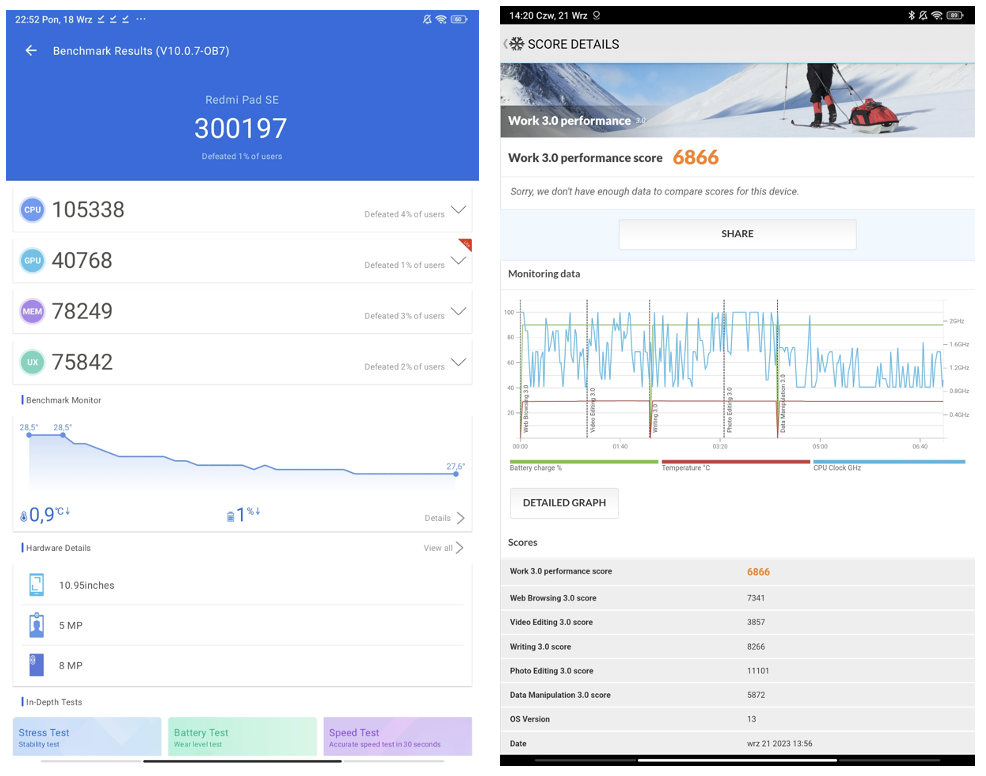The width and height of the screenshot is (986, 776).
Task: Expand the MEM score details chevron
Action: 458,311
